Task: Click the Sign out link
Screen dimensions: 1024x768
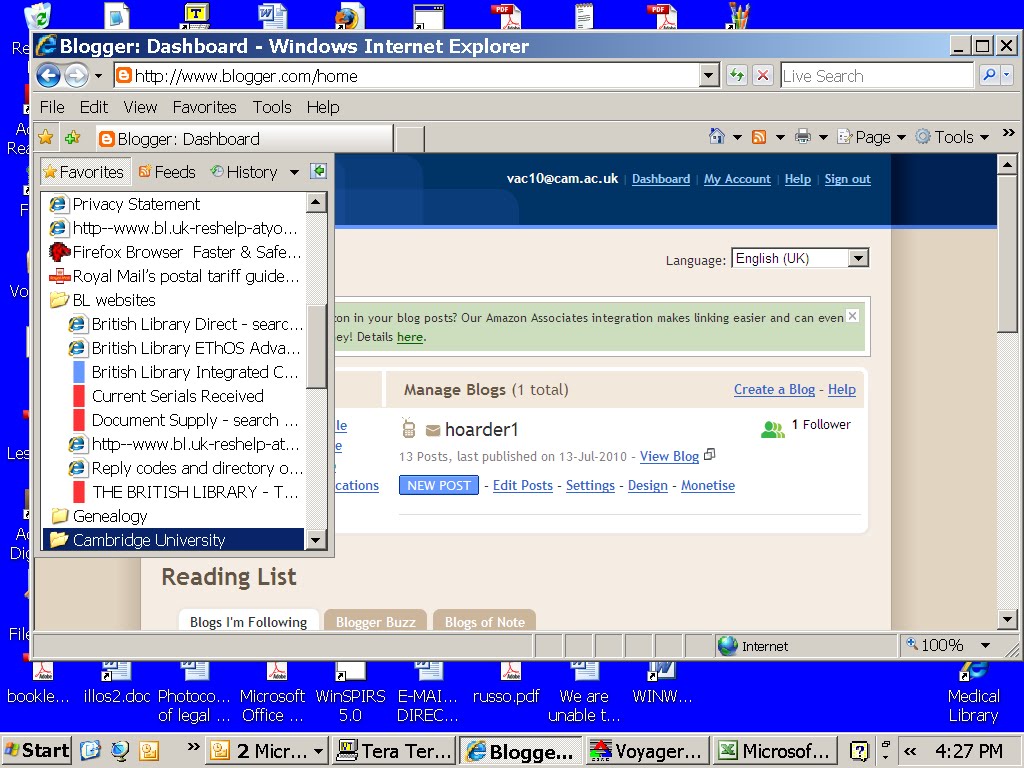Action: (848, 179)
